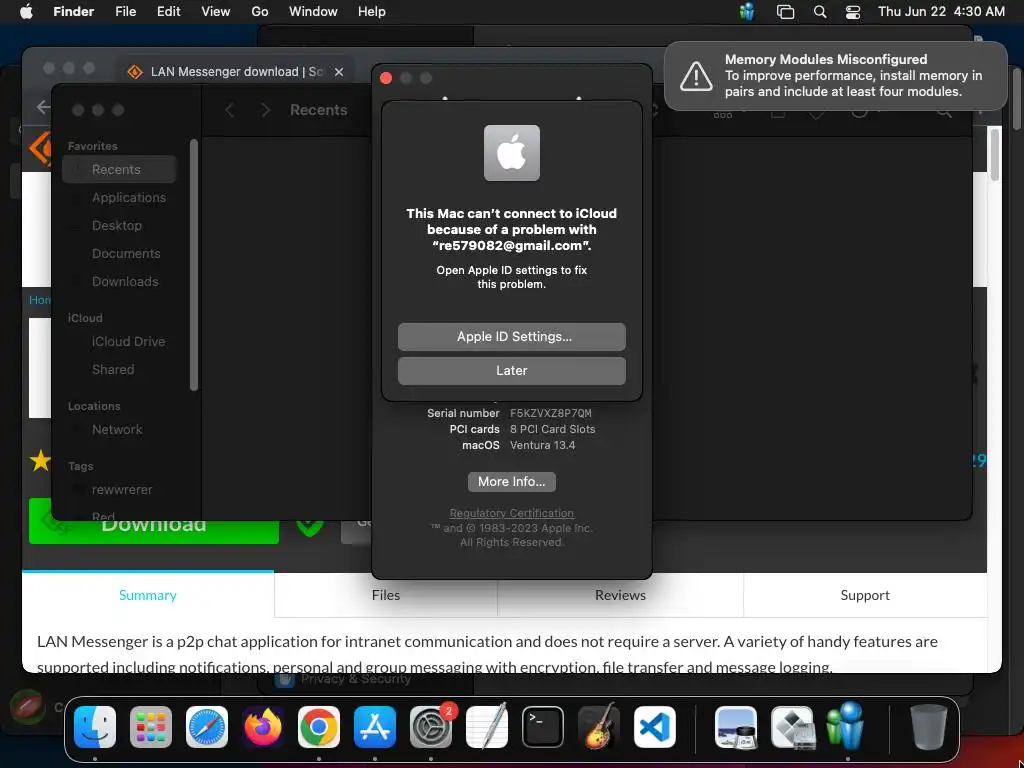Image resolution: width=1024 pixels, height=768 pixels.
Task: Open the Trash in the Dock
Action: pyautogui.click(x=929, y=727)
